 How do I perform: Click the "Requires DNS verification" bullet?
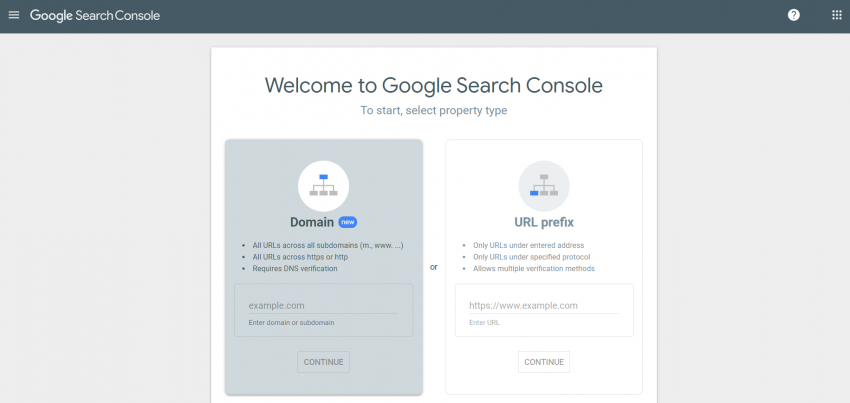tap(295, 268)
